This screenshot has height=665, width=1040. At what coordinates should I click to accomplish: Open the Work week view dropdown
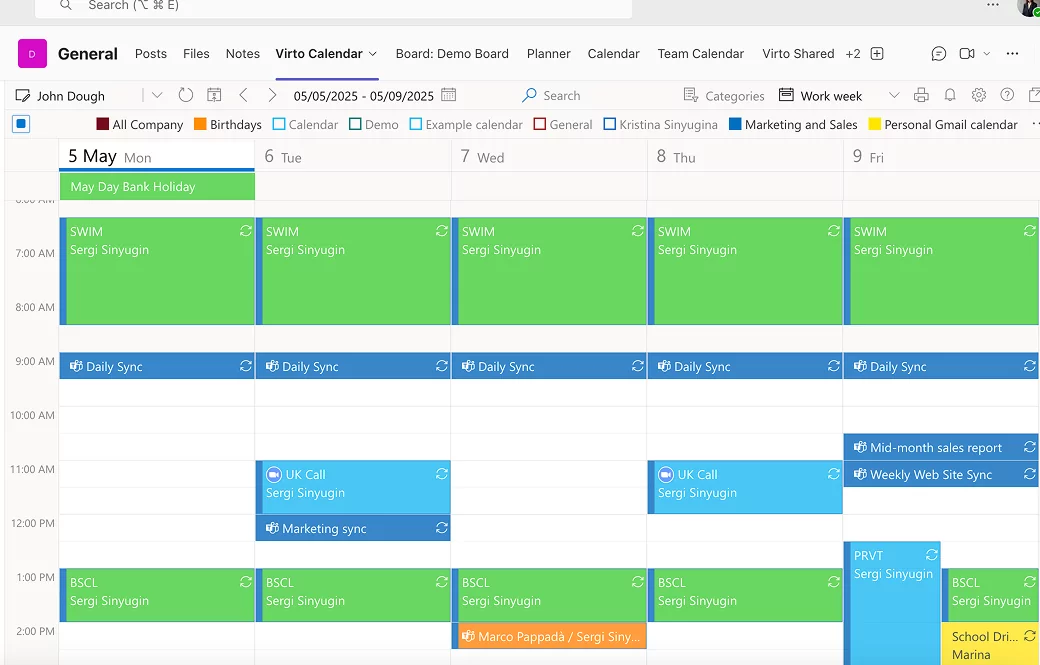tap(894, 95)
